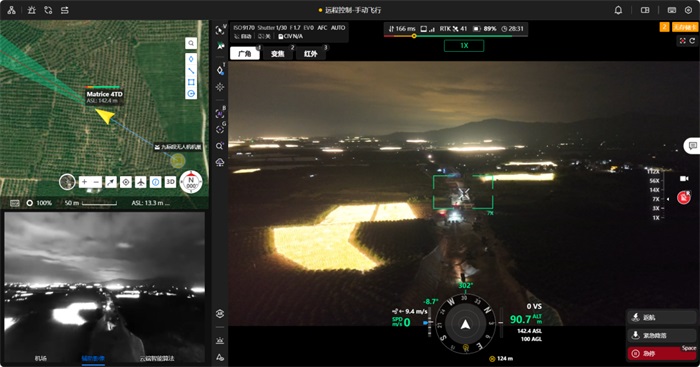
Task: Click the beacon light icon in sidebar
Action: [220, 341]
